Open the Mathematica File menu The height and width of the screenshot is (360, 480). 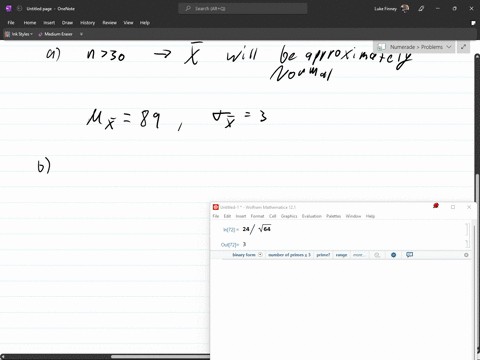[216, 216]
